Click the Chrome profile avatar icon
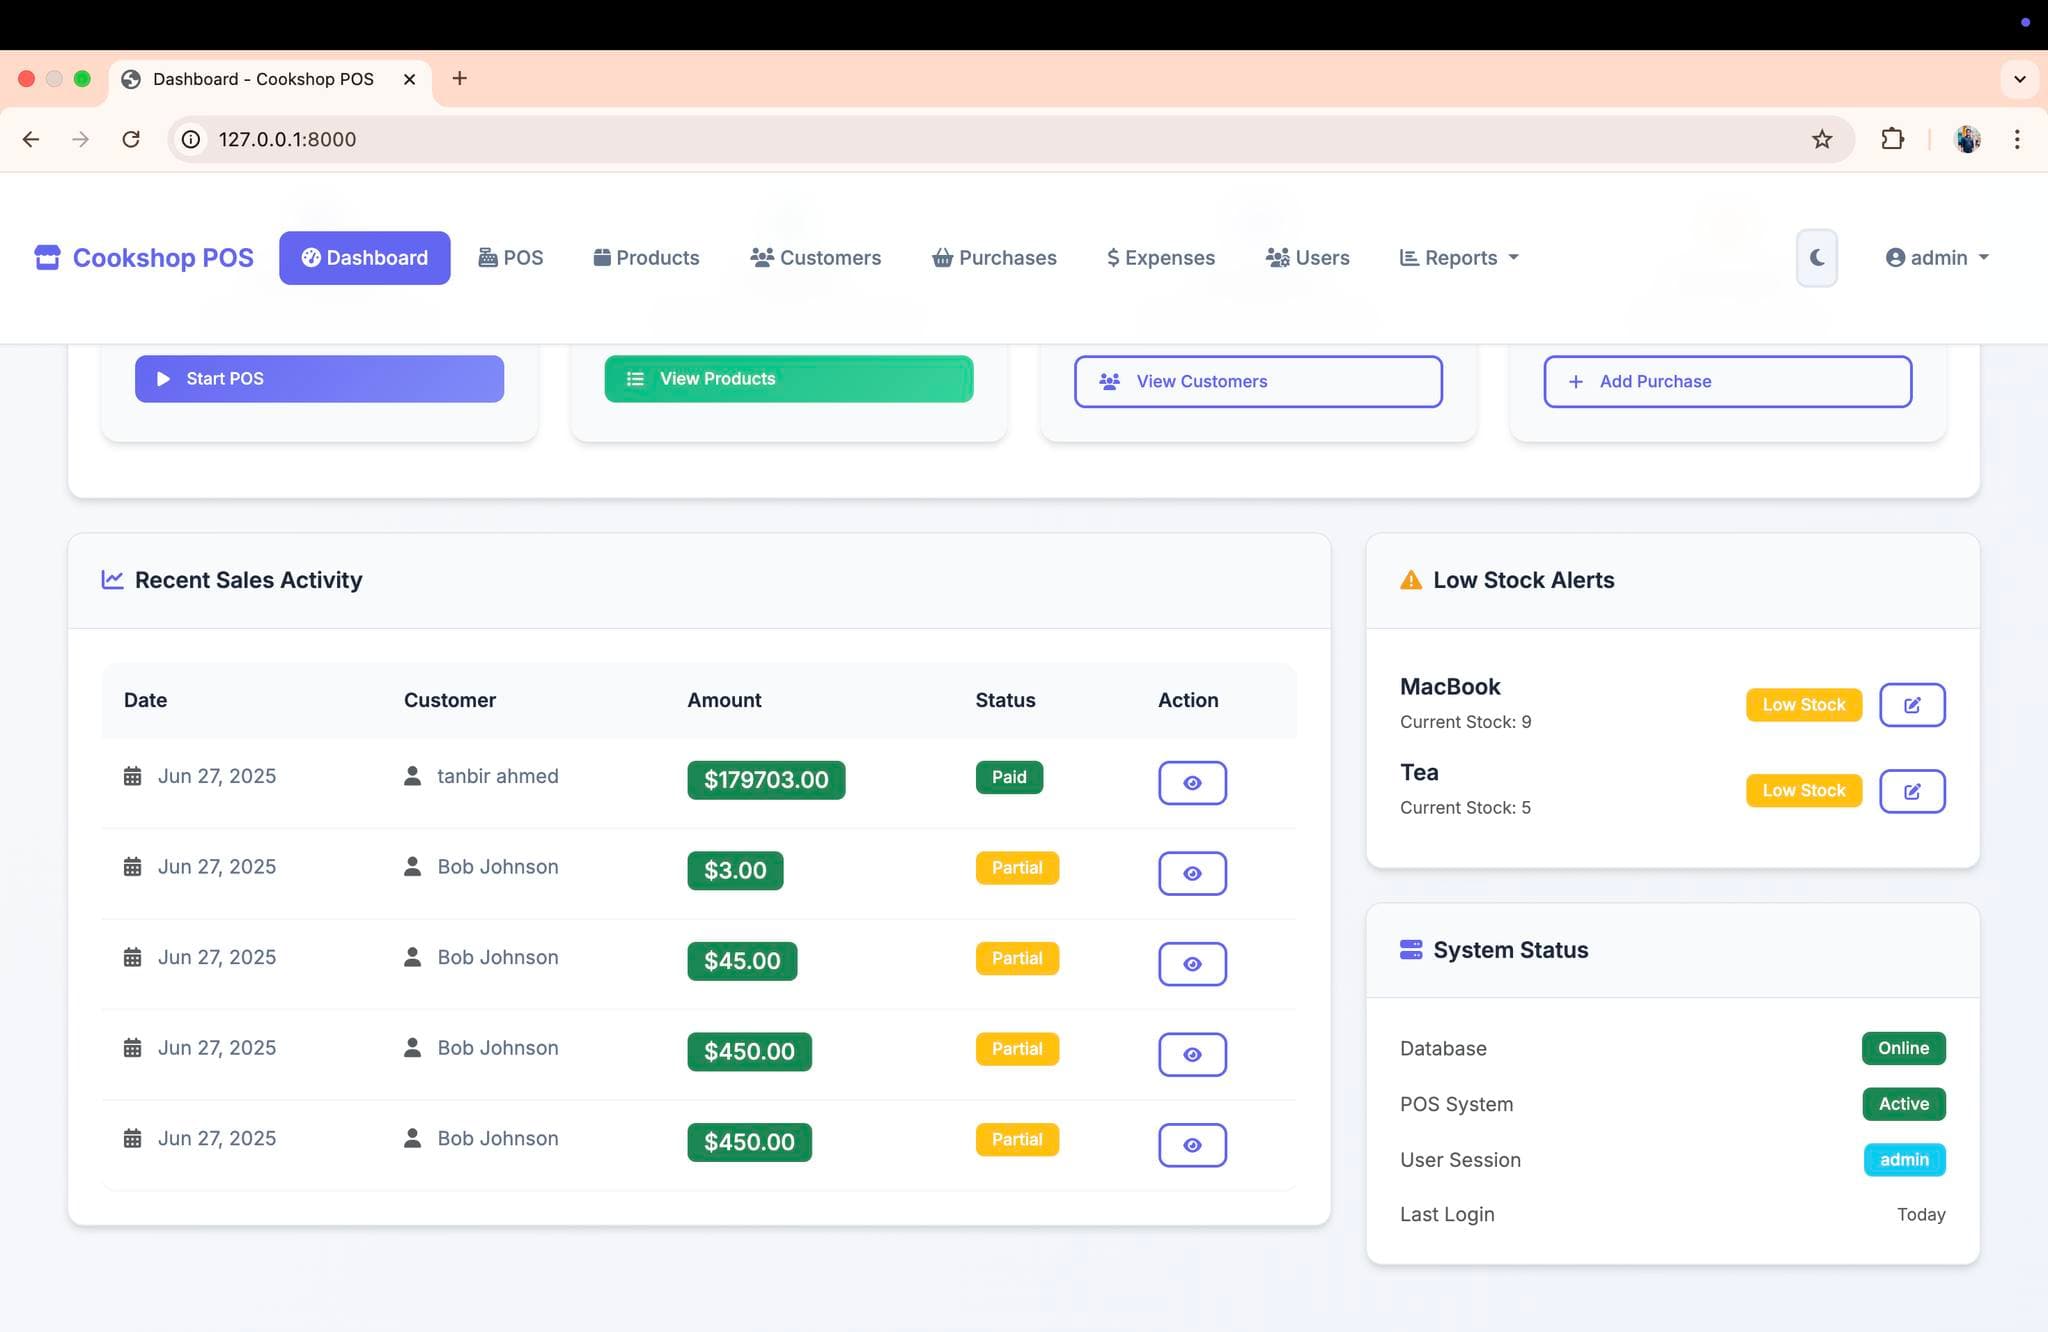Image resolution: width=2048 pixels, height=1332 pixels. (x=1967, y=139)
